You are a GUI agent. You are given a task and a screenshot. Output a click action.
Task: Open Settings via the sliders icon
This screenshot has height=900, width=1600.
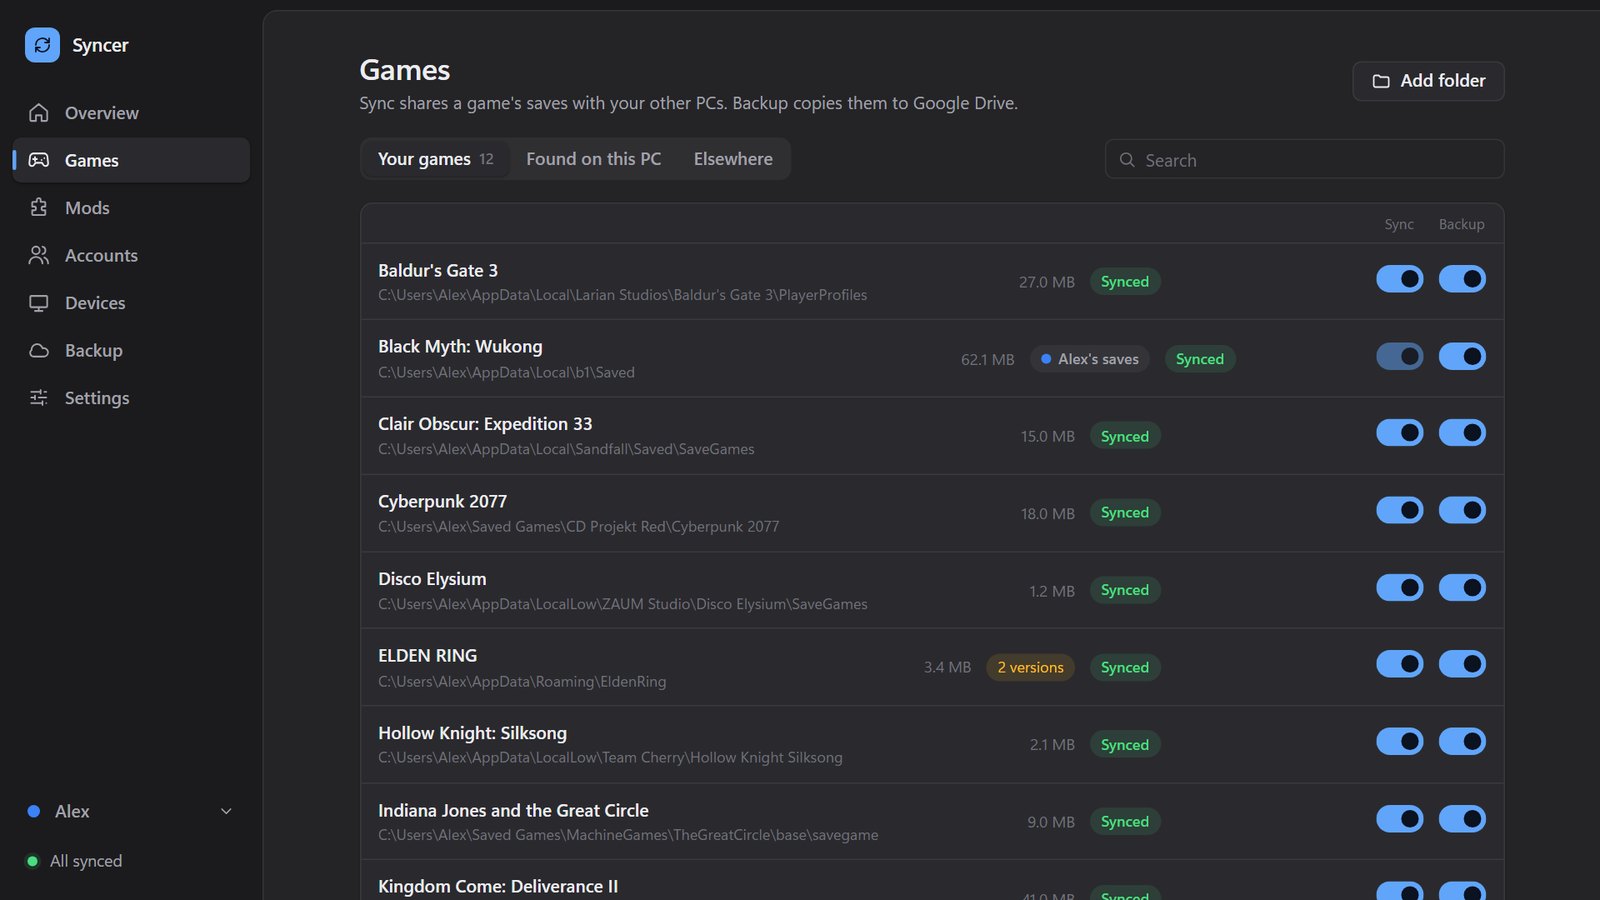[x=39, y=398]
